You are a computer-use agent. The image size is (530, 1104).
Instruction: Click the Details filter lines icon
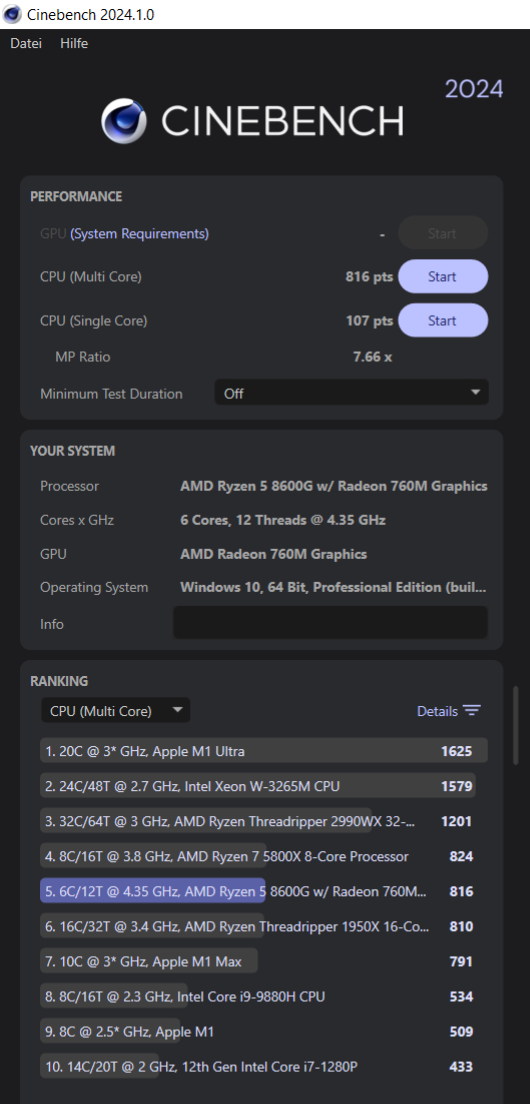tap(472, 711)
